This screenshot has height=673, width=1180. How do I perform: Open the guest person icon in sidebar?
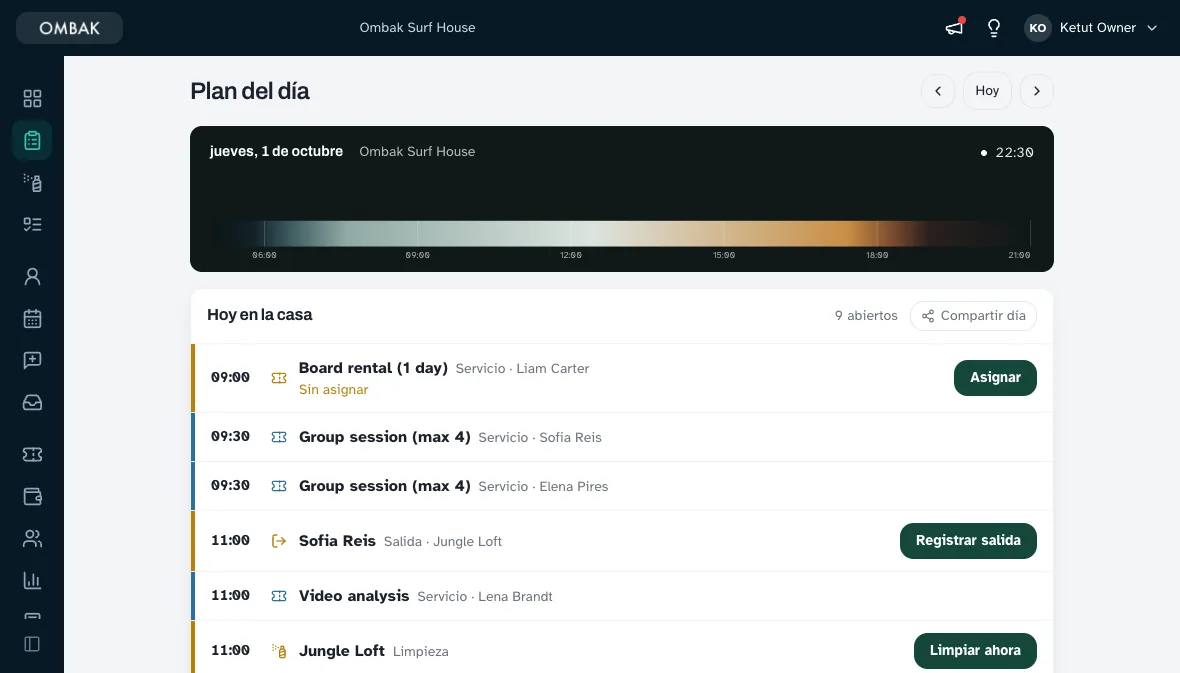32,276
